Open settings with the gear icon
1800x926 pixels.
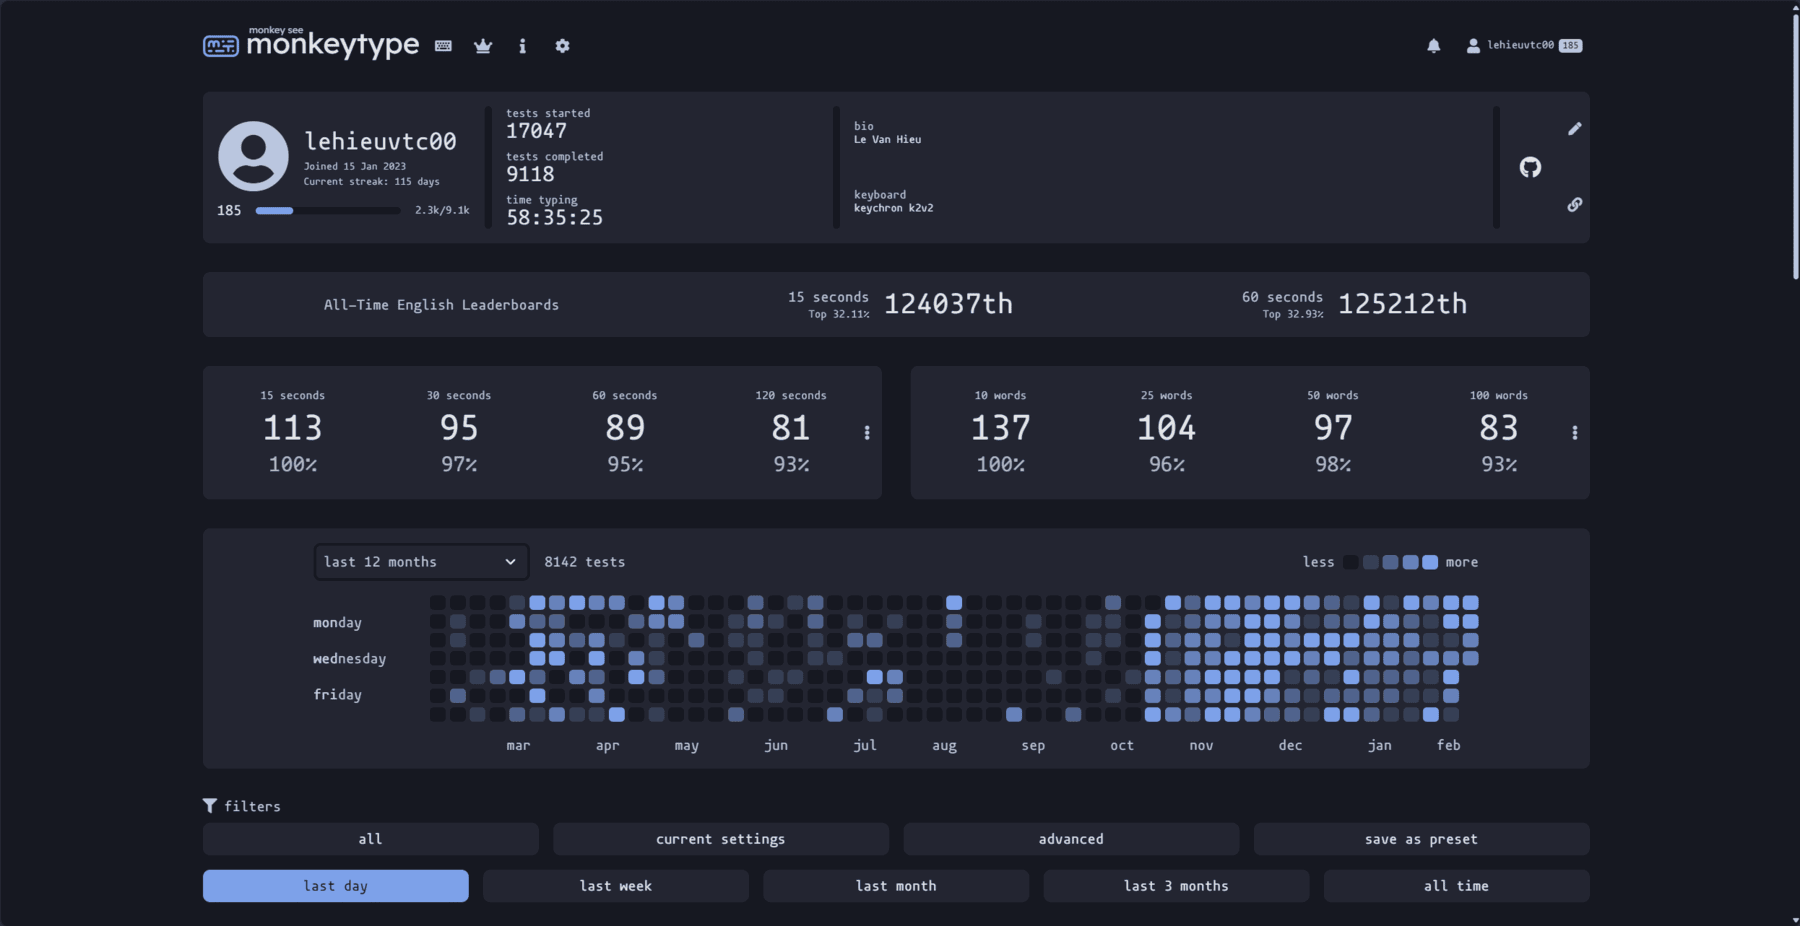pyautogui.click(x=562, y=46)
